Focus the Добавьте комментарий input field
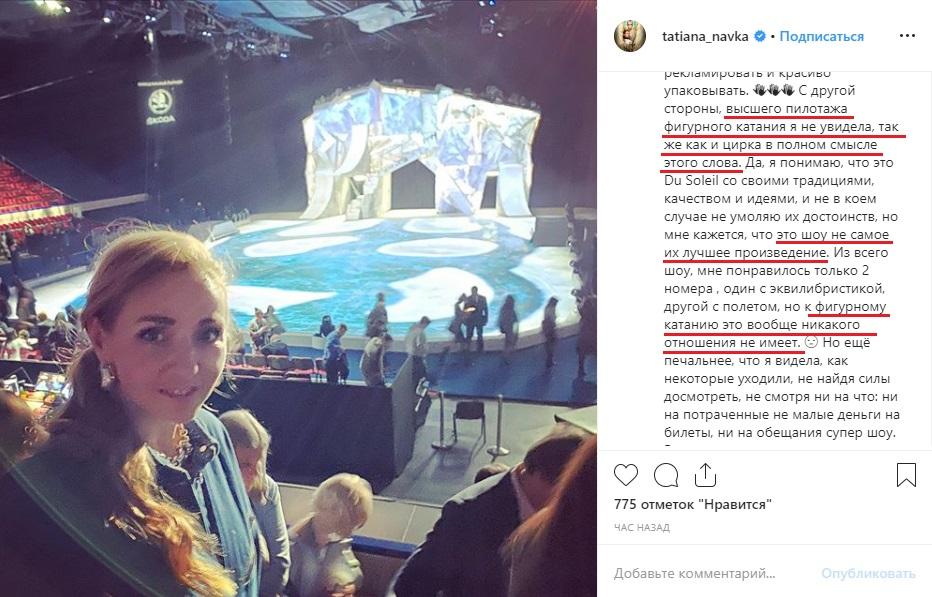Viewport: 932px width, 597px height. pyautogui.click(x=694, y=574)
